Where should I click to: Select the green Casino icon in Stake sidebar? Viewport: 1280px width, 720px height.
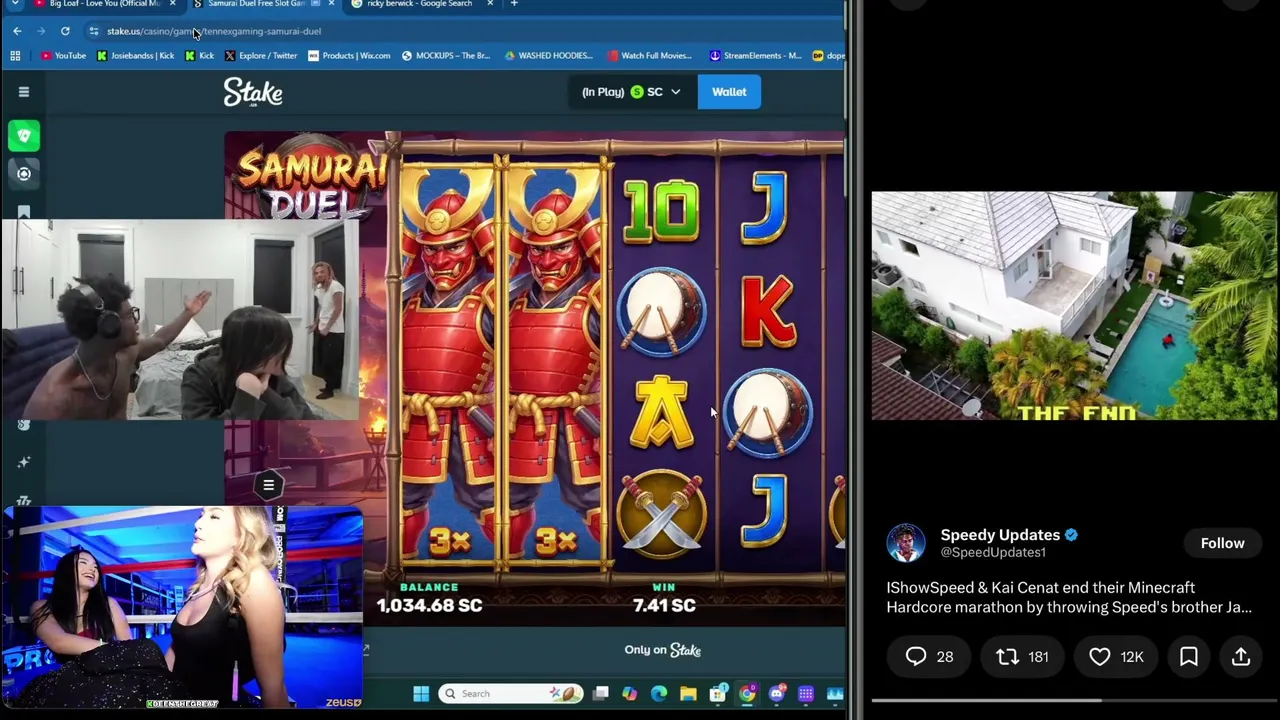tap(24, 135)
